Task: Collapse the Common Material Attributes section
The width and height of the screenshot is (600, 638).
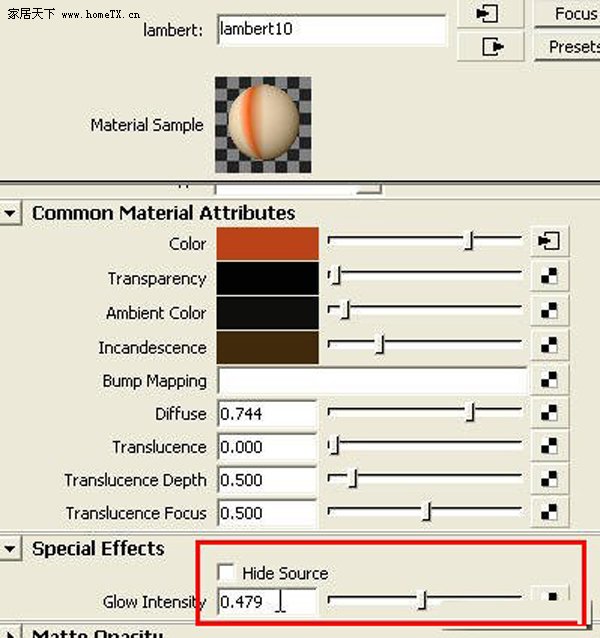Action: [10, 213]
